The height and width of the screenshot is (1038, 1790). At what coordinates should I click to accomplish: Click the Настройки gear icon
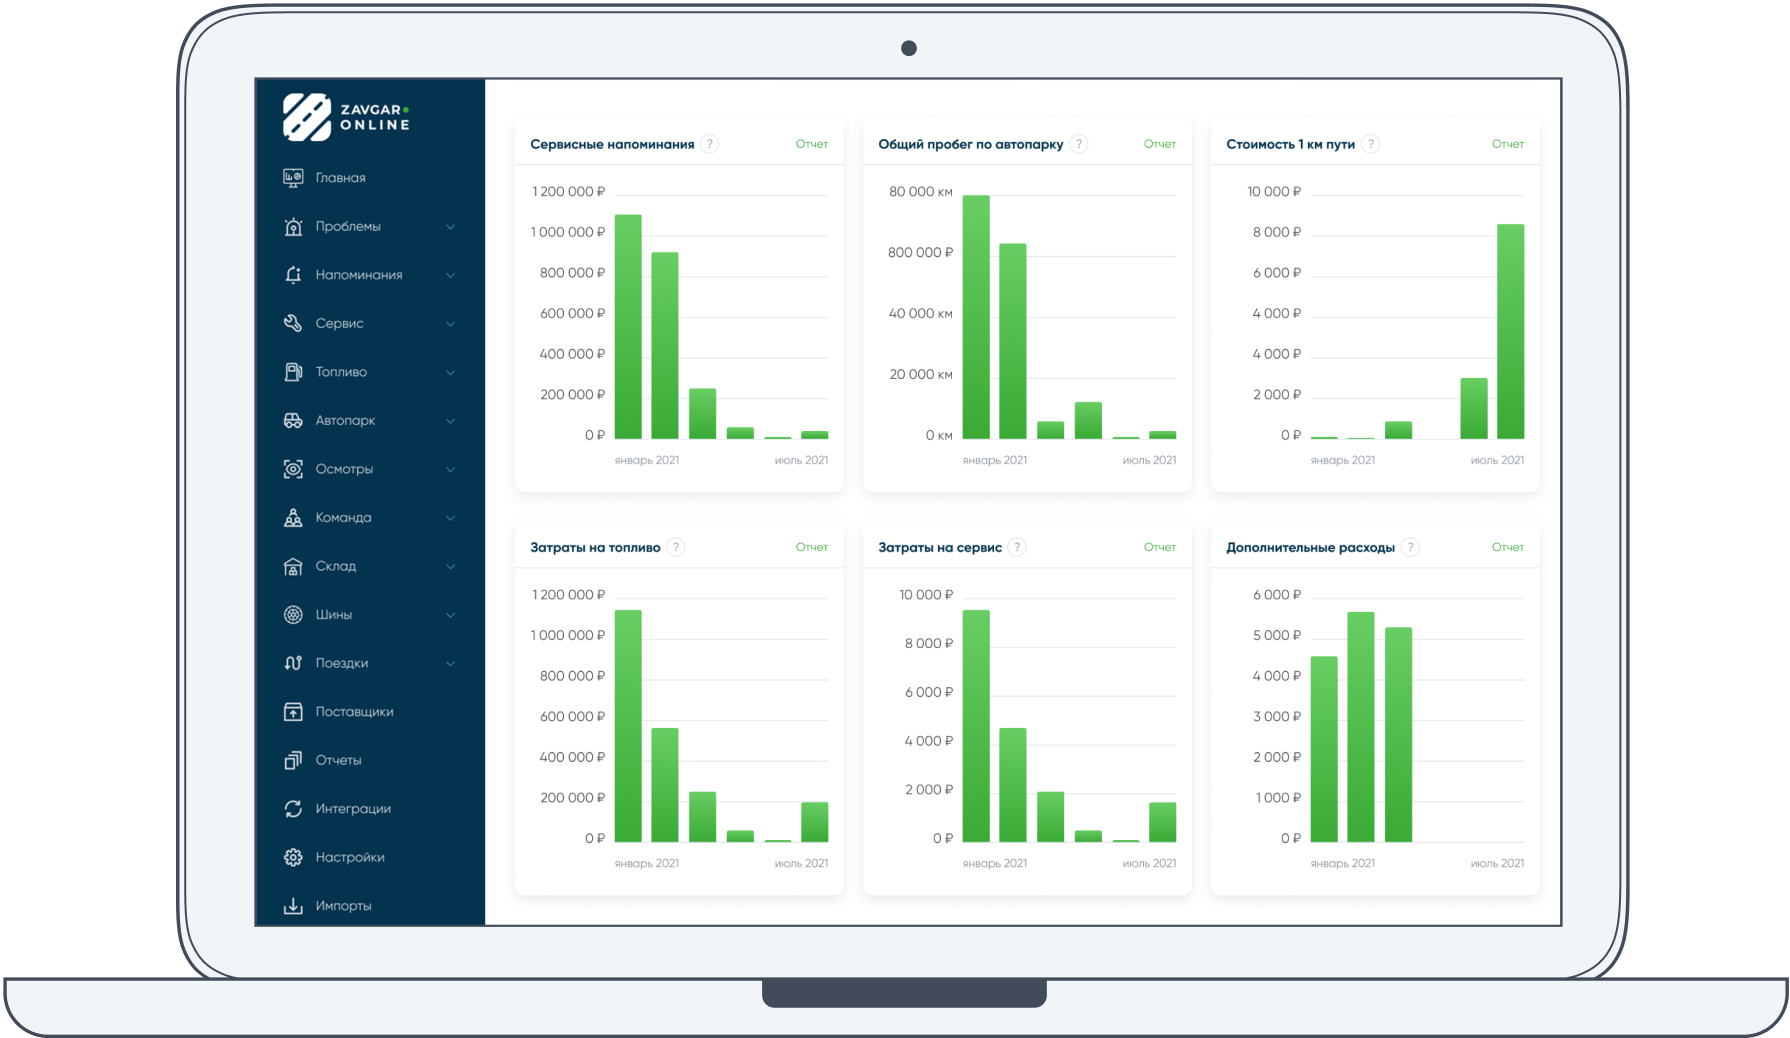point(293,858)
